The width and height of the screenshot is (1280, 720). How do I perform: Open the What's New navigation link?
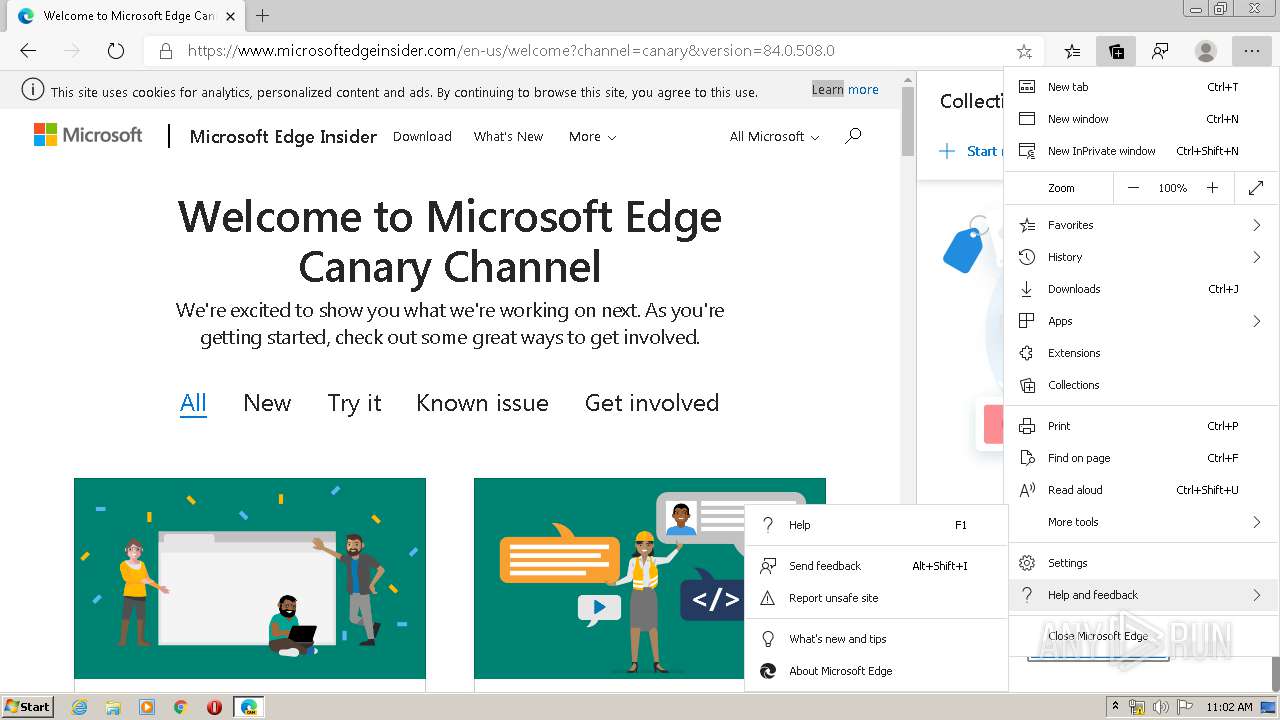pos(509,136)
